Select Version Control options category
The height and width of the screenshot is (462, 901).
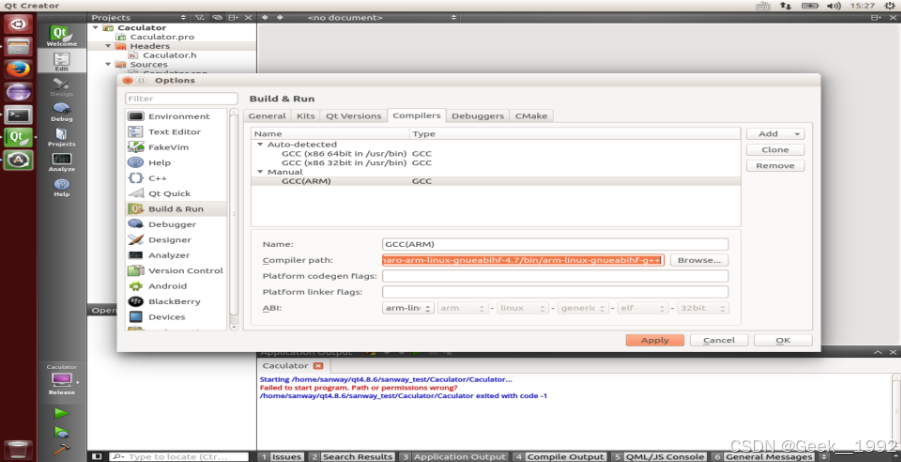[x=177, y=271]
